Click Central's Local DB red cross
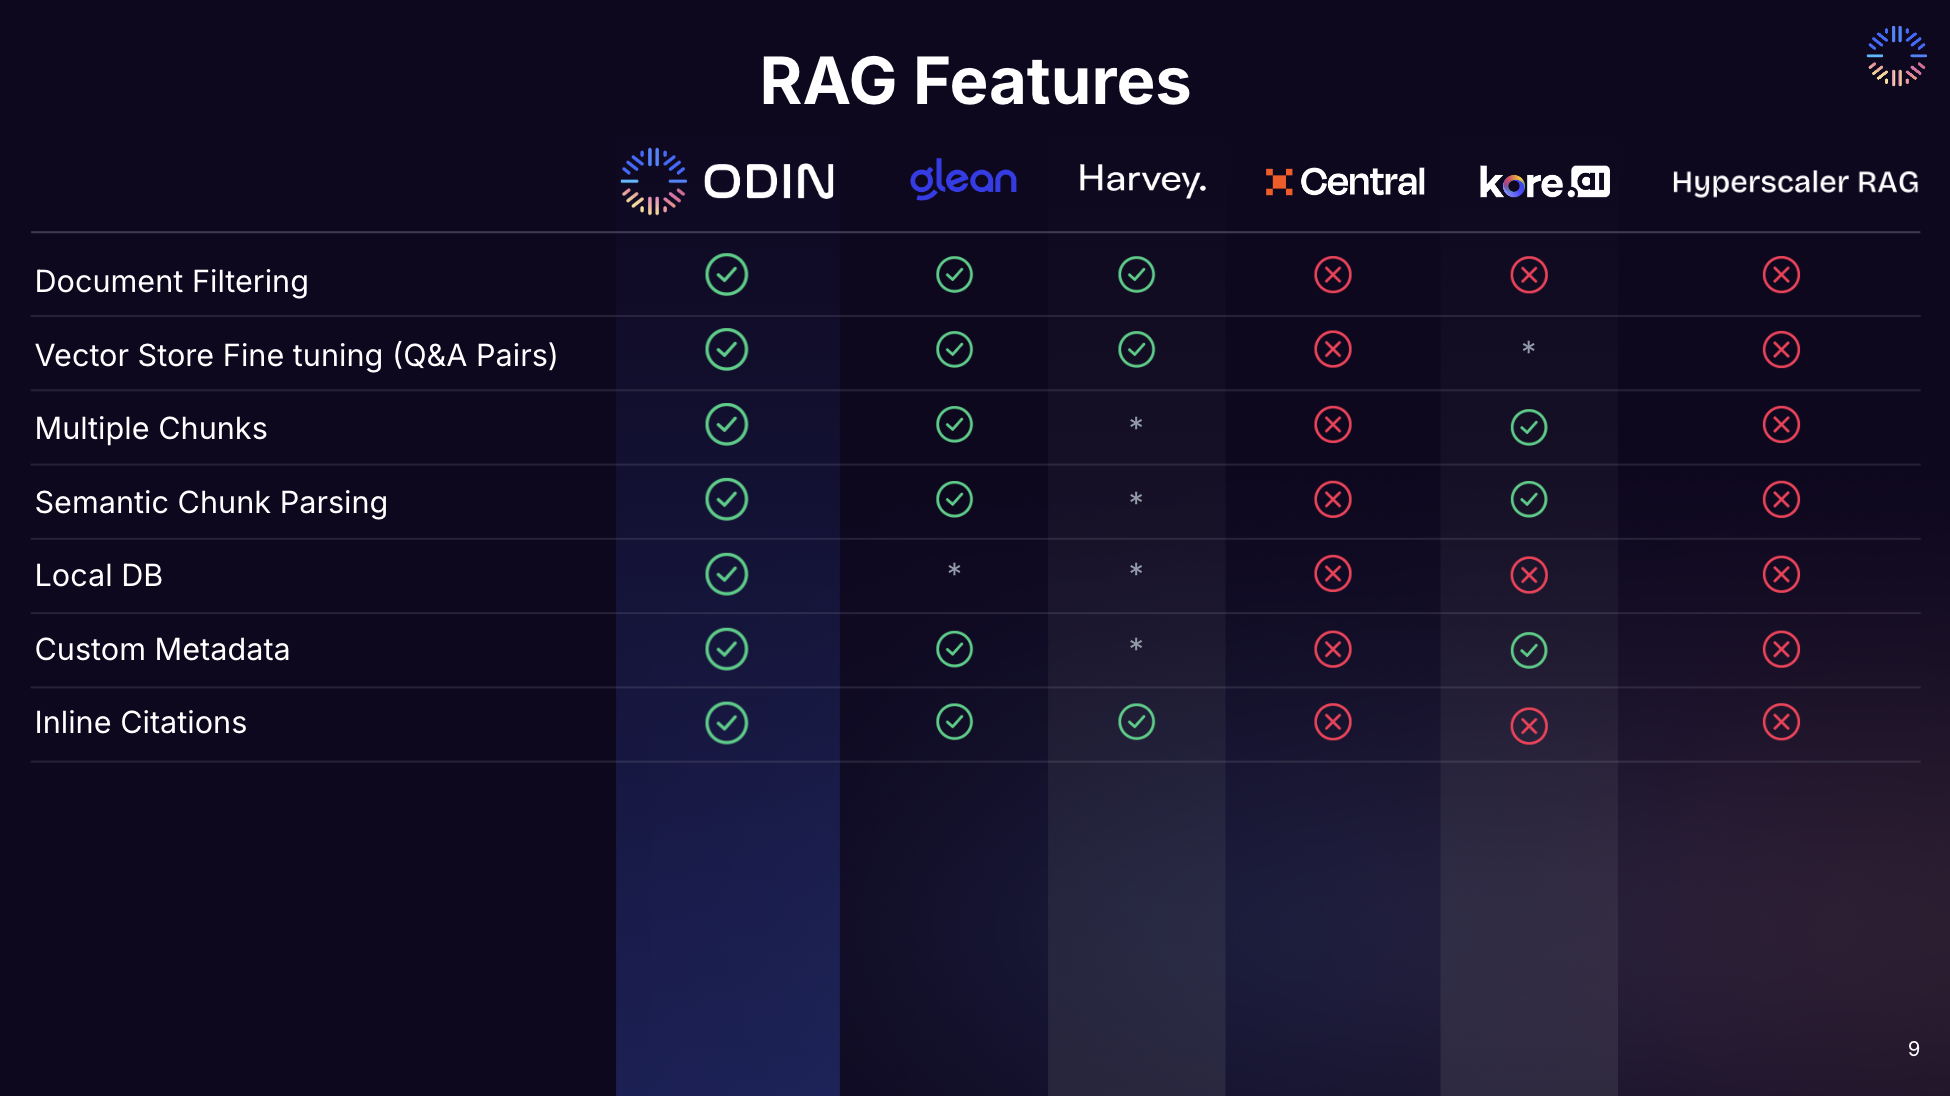 (x=1332, y=574)
